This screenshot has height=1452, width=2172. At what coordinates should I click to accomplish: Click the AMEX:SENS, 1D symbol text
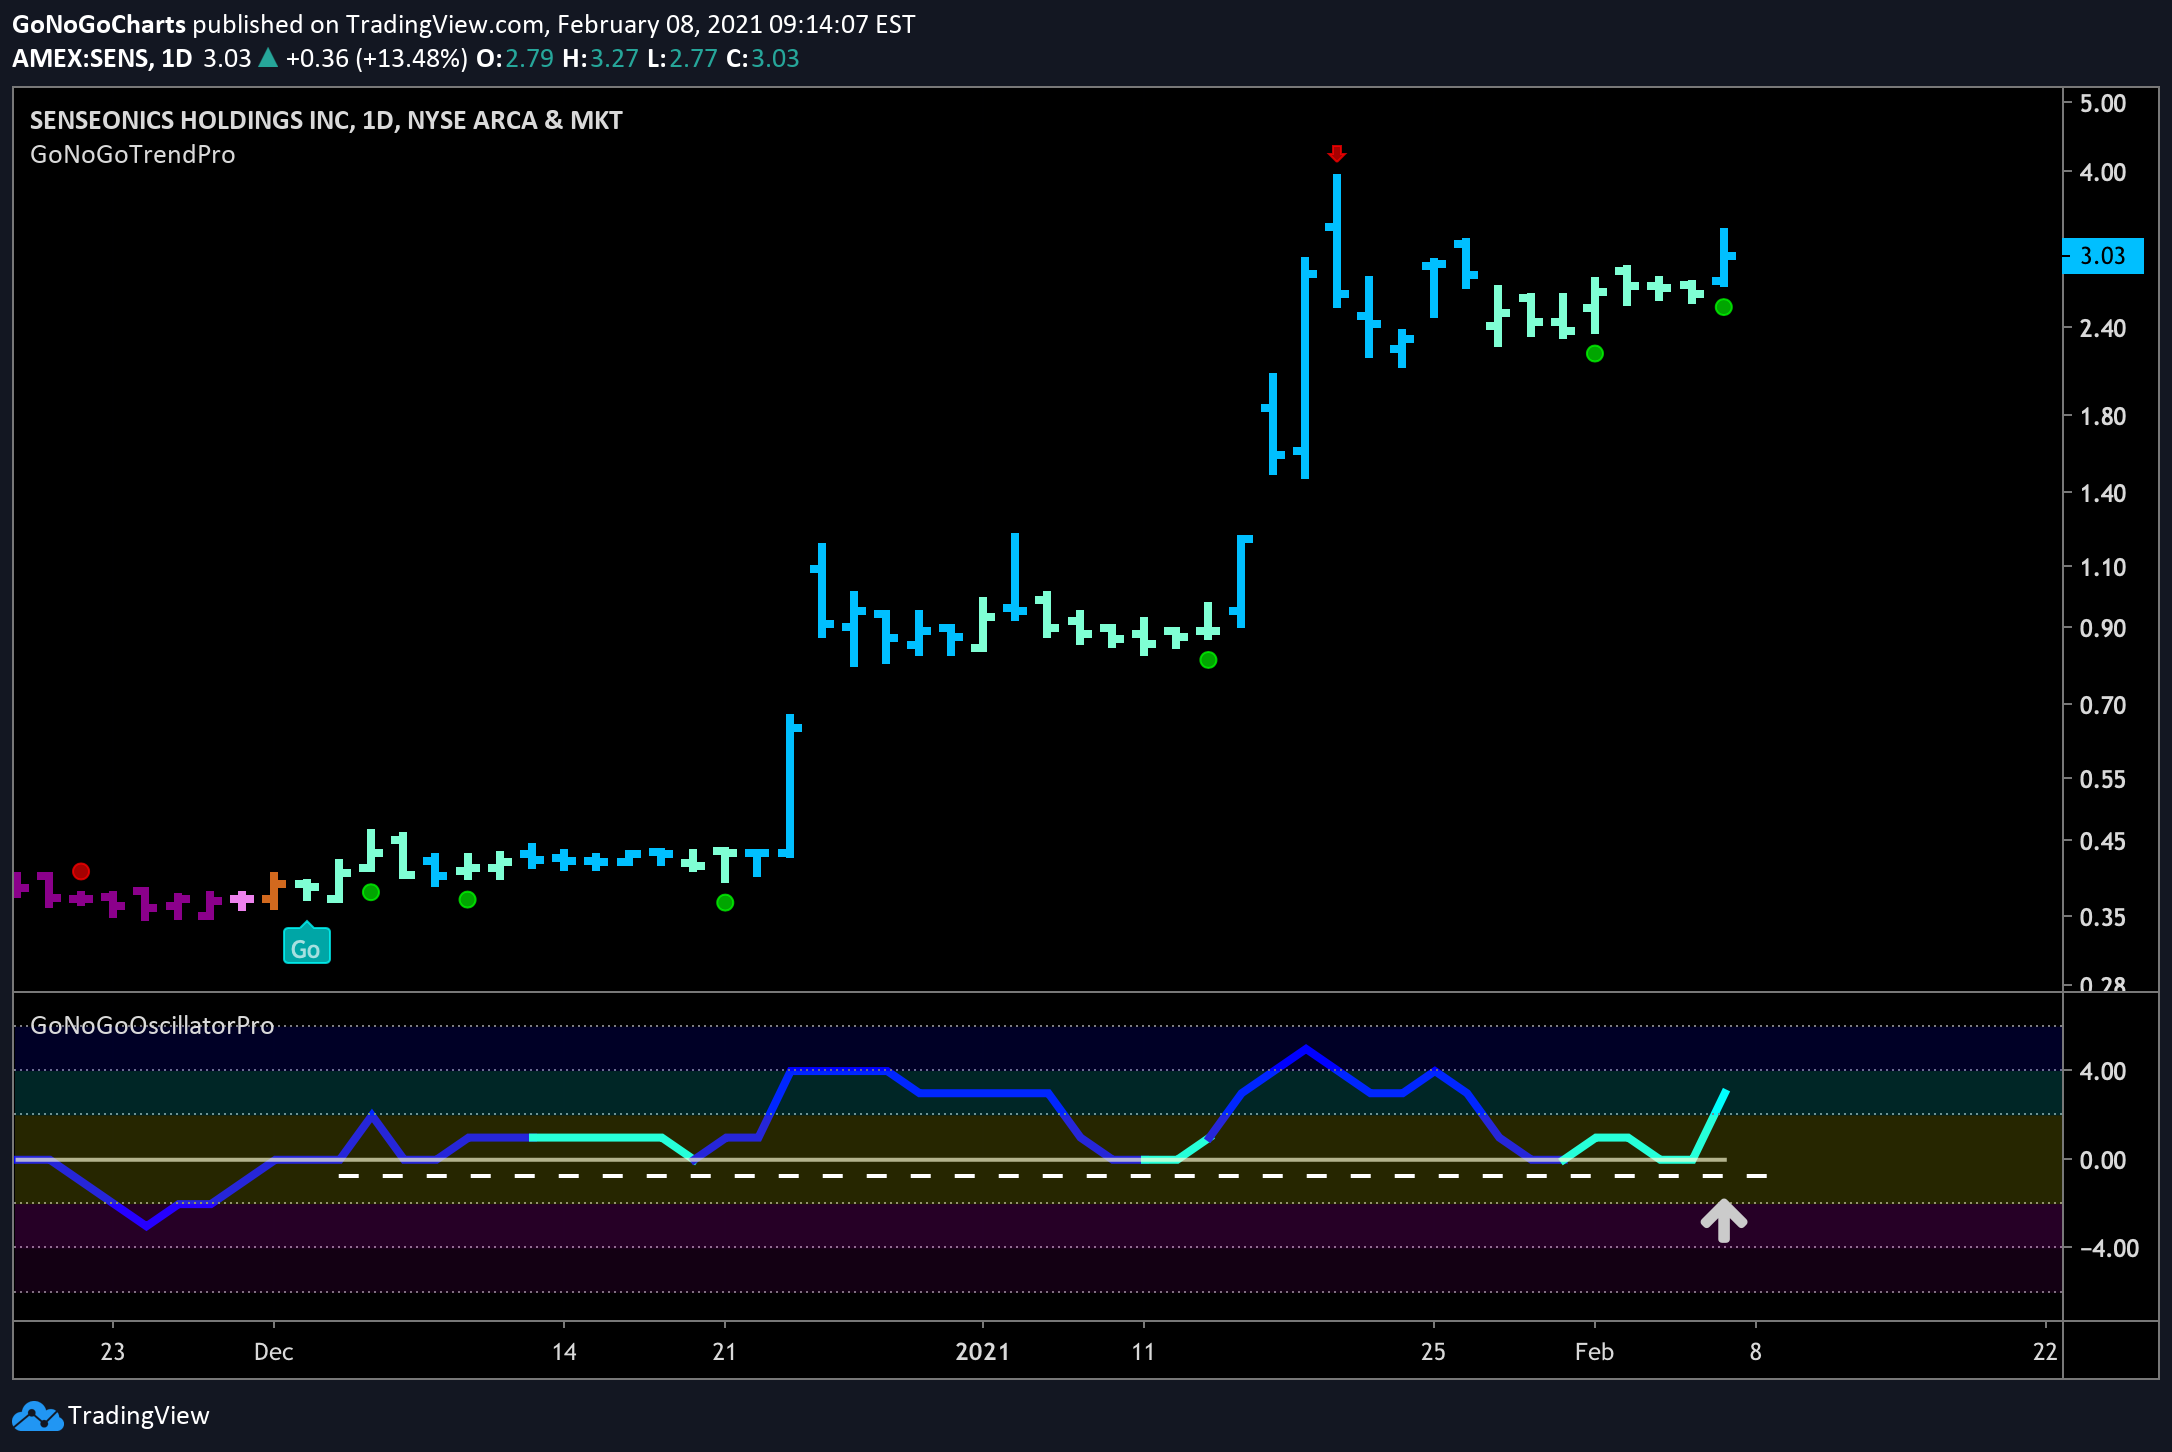[102, 58]
